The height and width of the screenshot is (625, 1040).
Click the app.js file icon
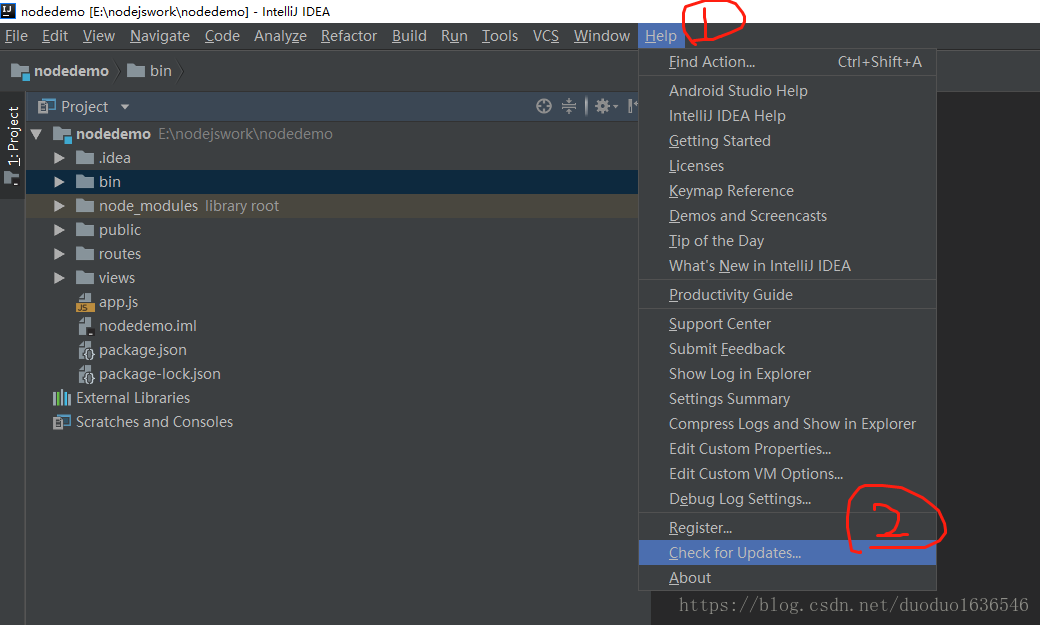point(85,303)
